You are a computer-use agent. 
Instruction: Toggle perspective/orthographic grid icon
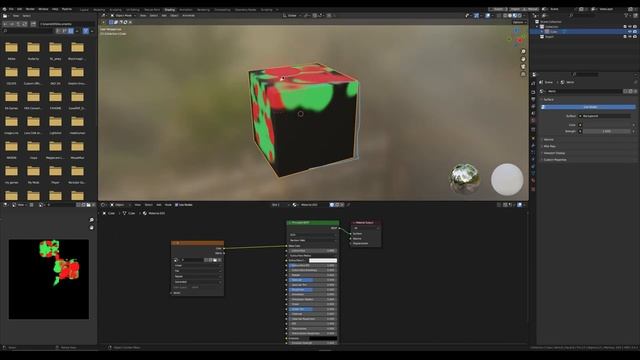tap(523, 74)
